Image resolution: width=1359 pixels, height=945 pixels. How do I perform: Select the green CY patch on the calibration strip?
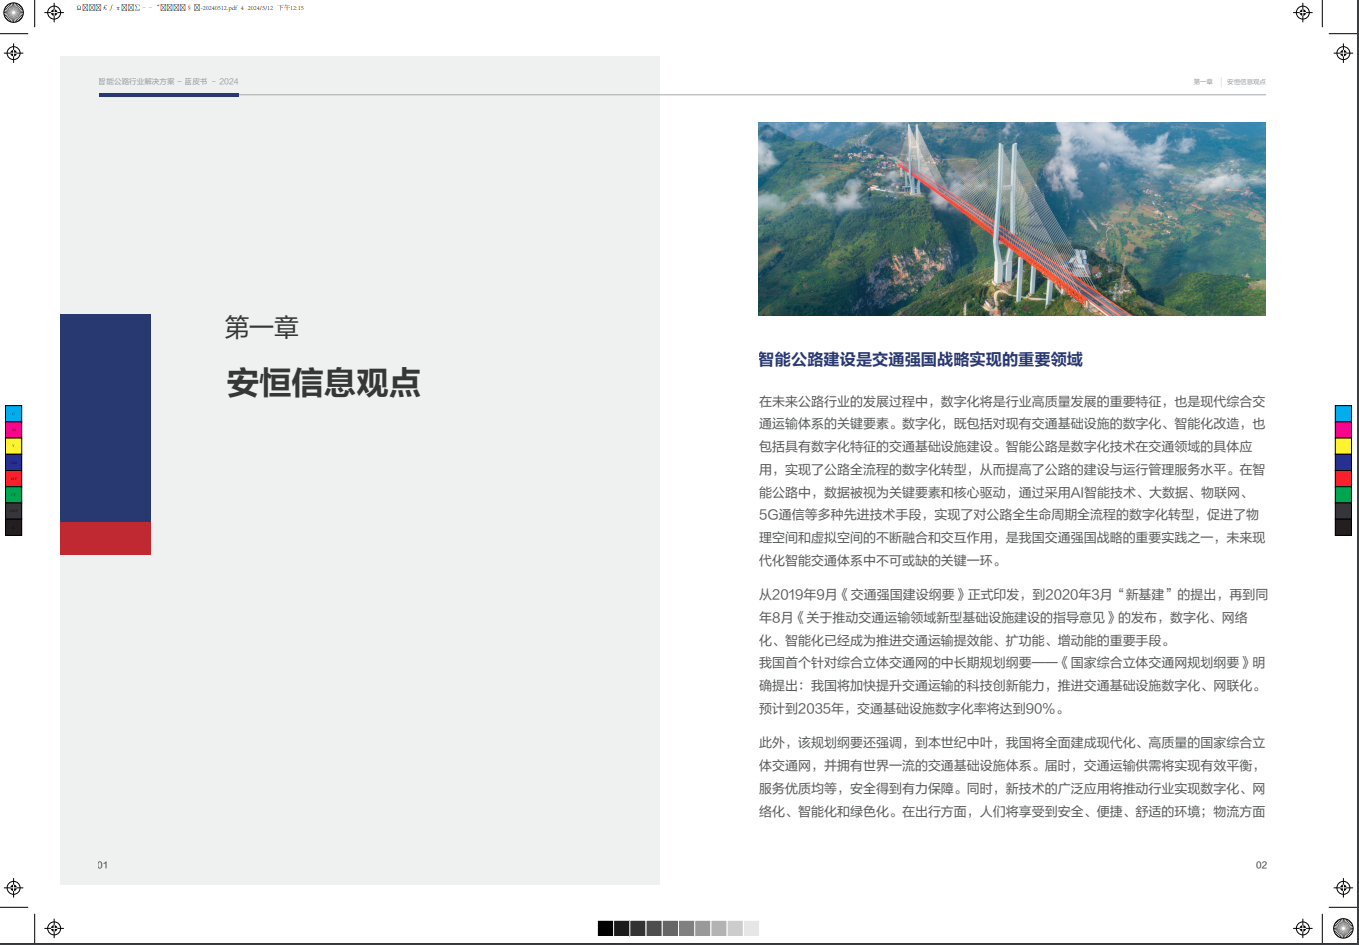click(x=14, y=495)
